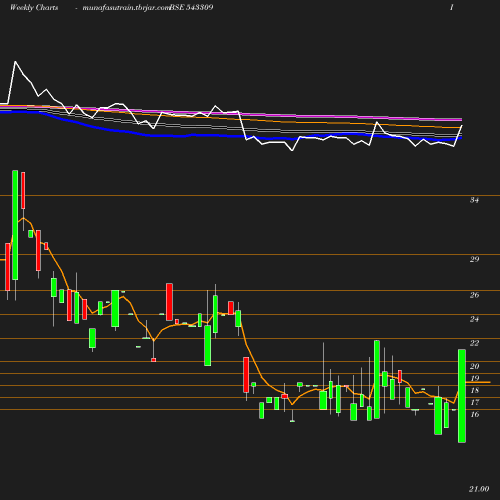500x500 pixels.
Task: Click the 16 price axis label
Action: click(x=474, y=414)
